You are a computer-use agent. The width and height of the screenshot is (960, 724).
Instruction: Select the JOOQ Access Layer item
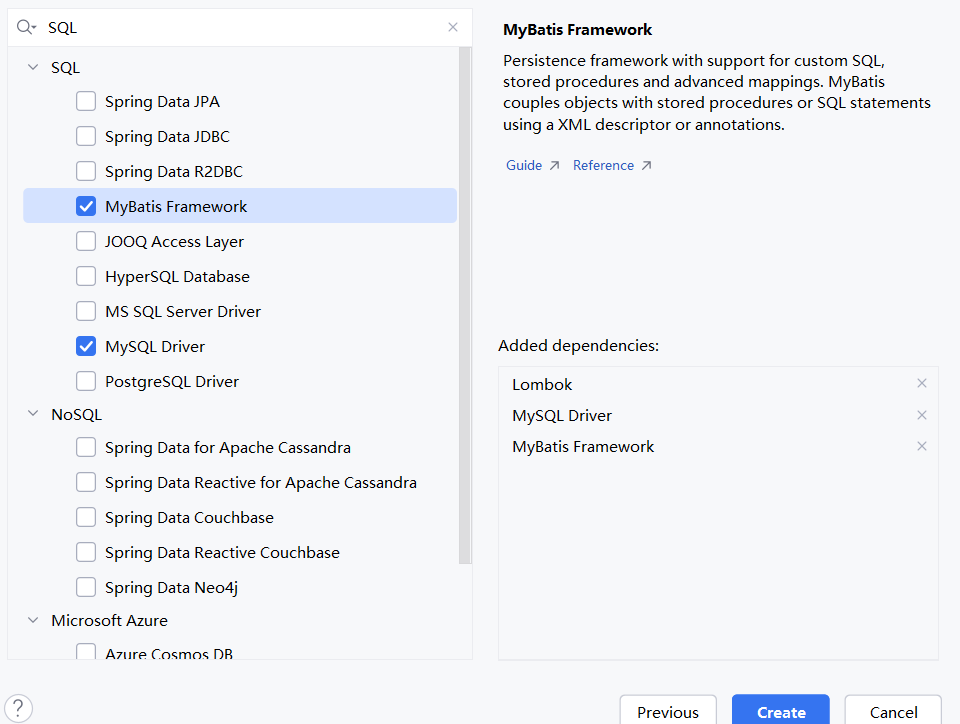click(174, 242)
